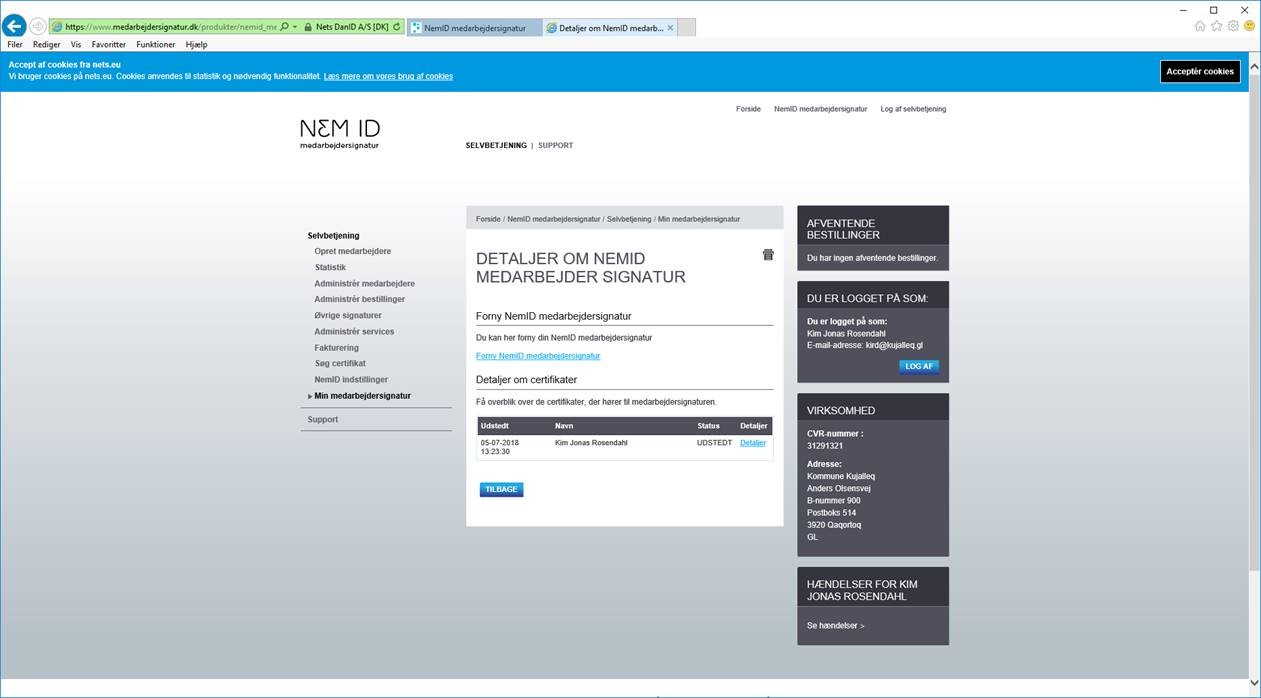Open Fakturering in the sidebar

tap(337, 348)
